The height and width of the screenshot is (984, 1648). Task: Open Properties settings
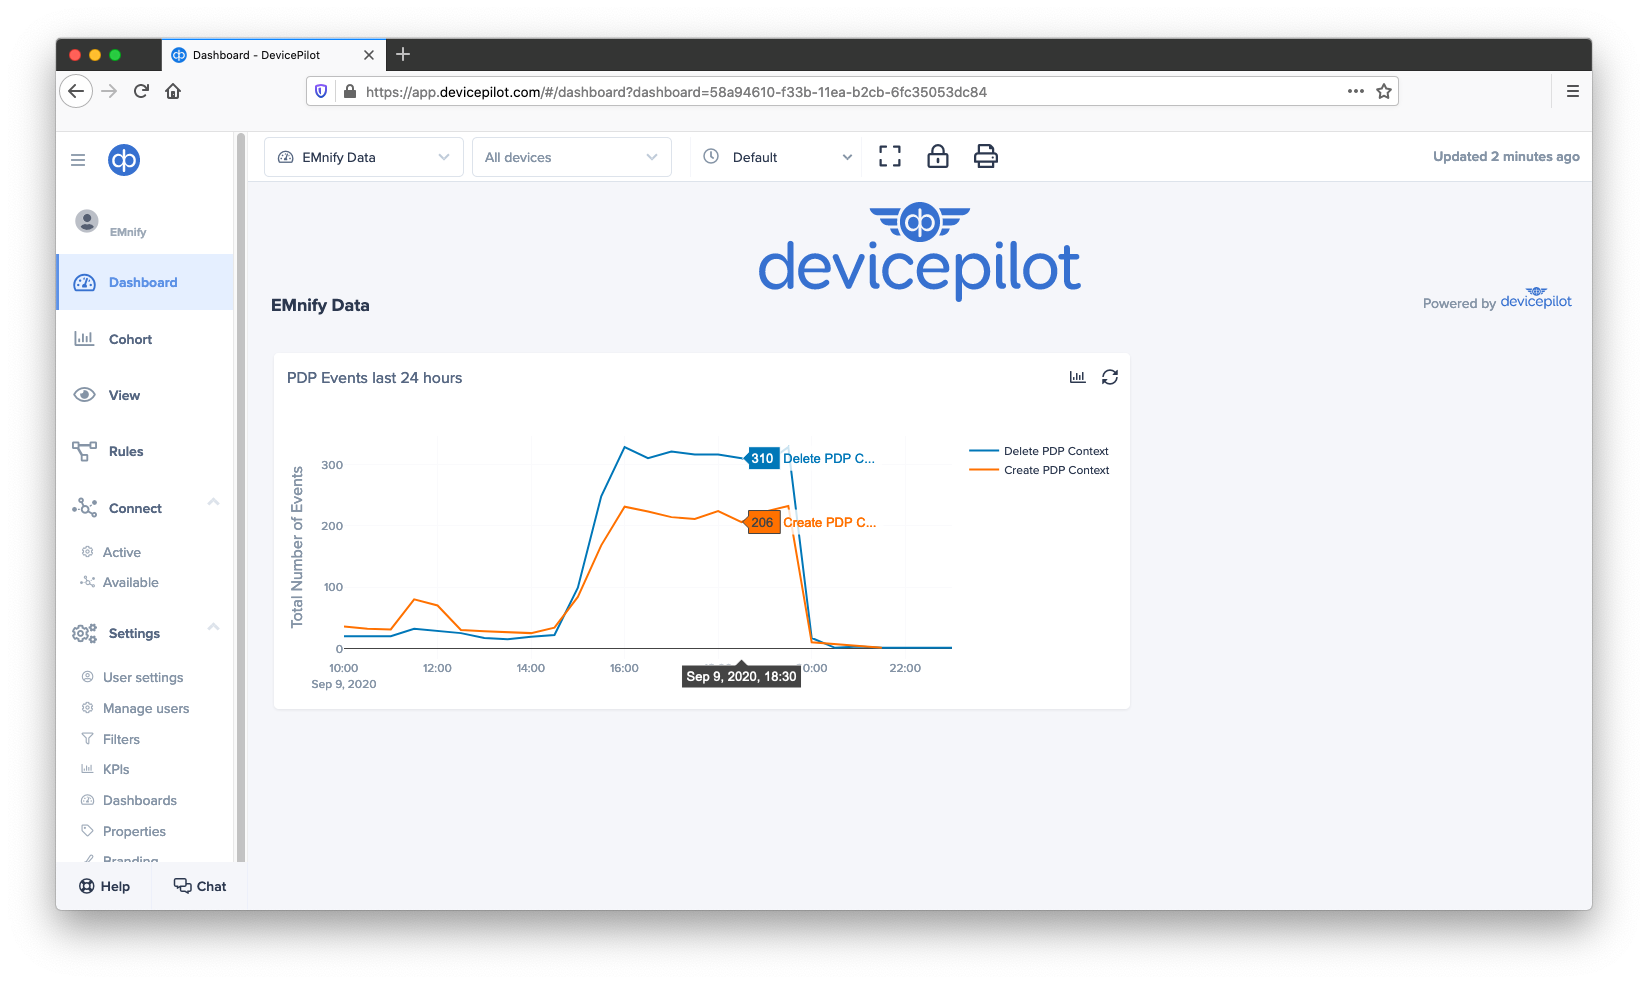click(x=134, y=831)
